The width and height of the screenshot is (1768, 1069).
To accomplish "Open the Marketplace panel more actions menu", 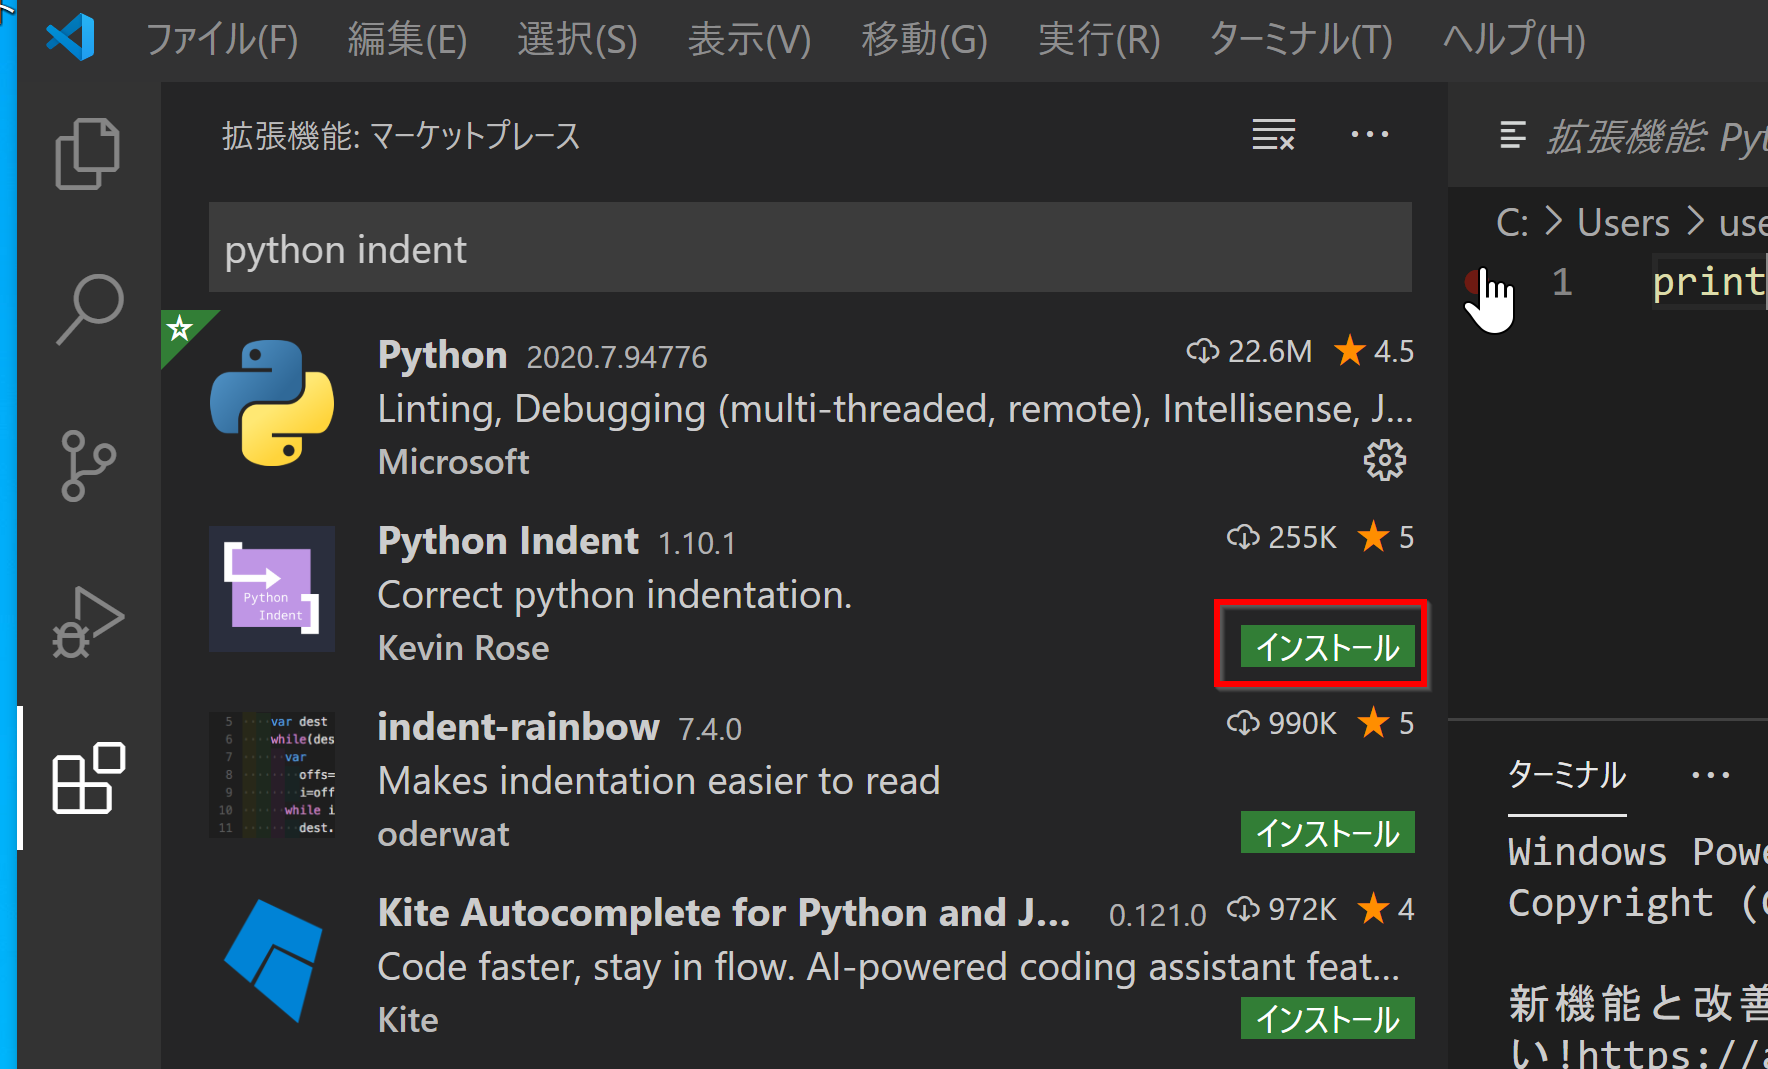I will pyautogui.click(x=1369, y=134).
